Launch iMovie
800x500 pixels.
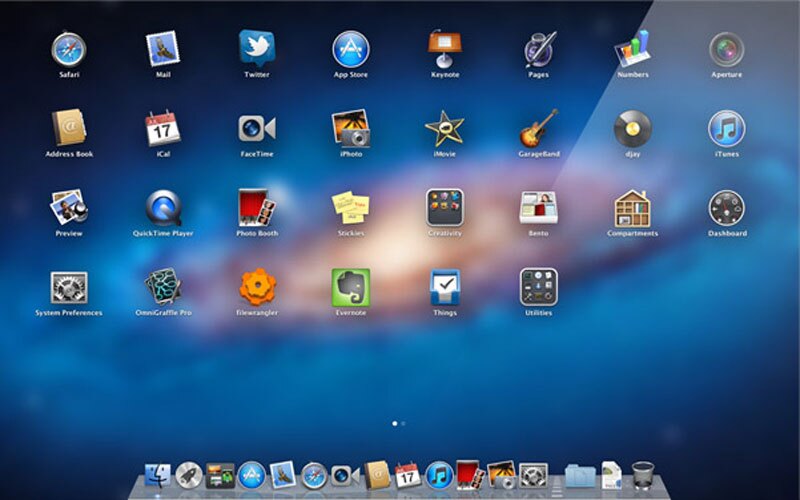(445, 129)
